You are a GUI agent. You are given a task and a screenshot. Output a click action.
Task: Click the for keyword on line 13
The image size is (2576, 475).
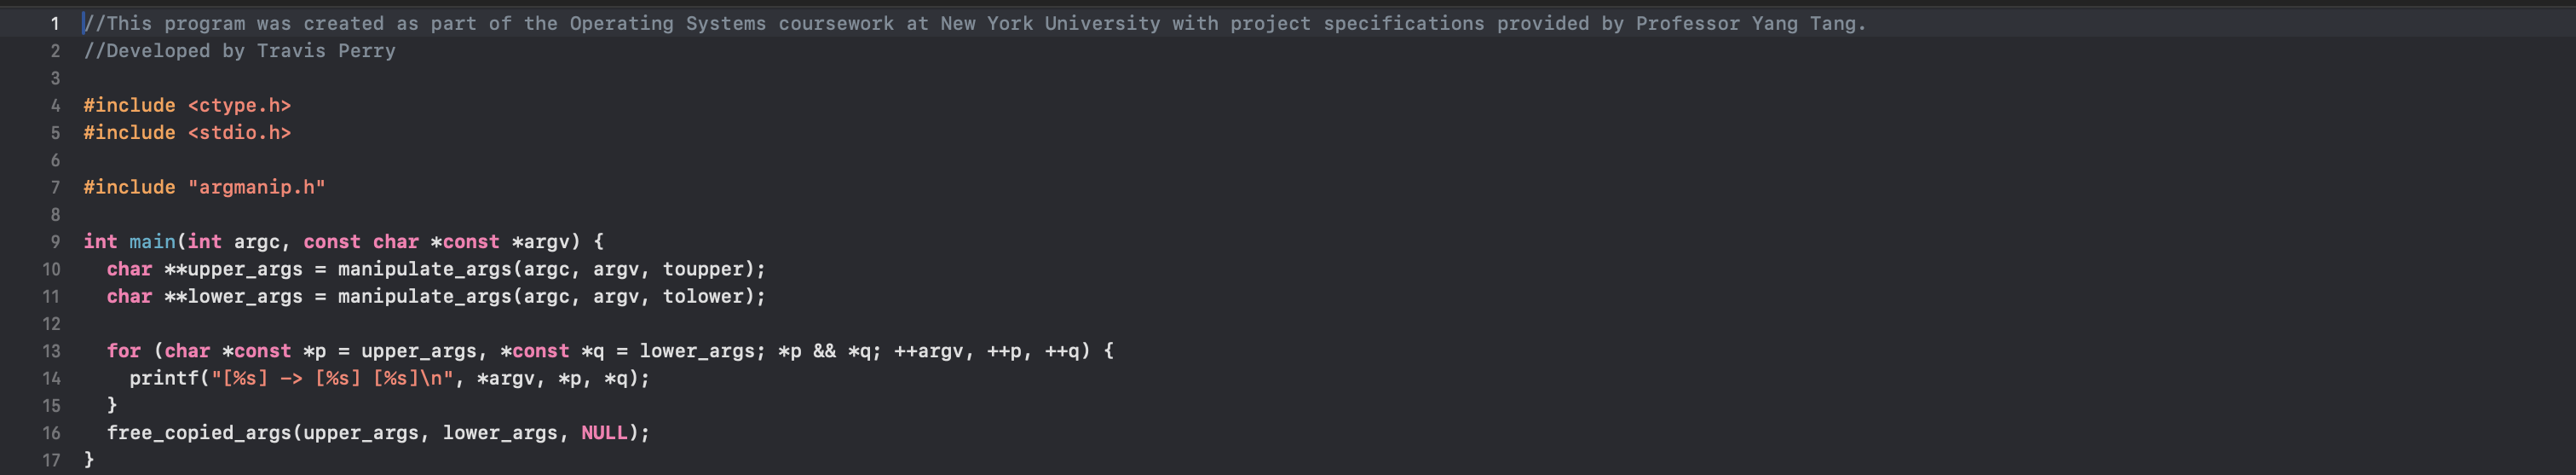(x=124, y=351)
